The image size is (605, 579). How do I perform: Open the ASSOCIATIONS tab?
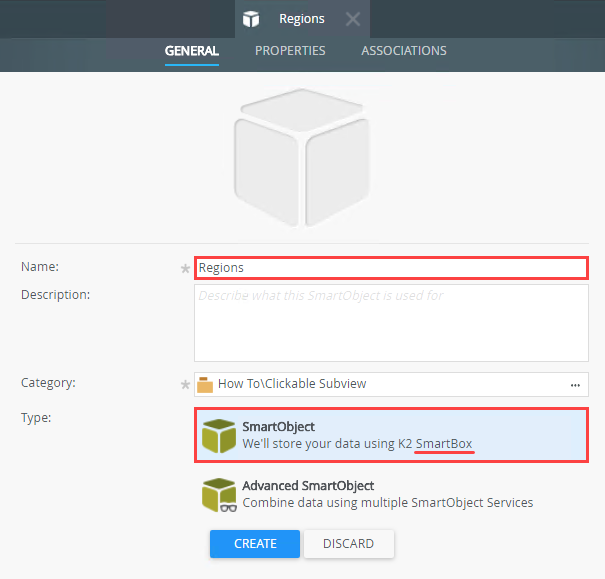point(404,51)
